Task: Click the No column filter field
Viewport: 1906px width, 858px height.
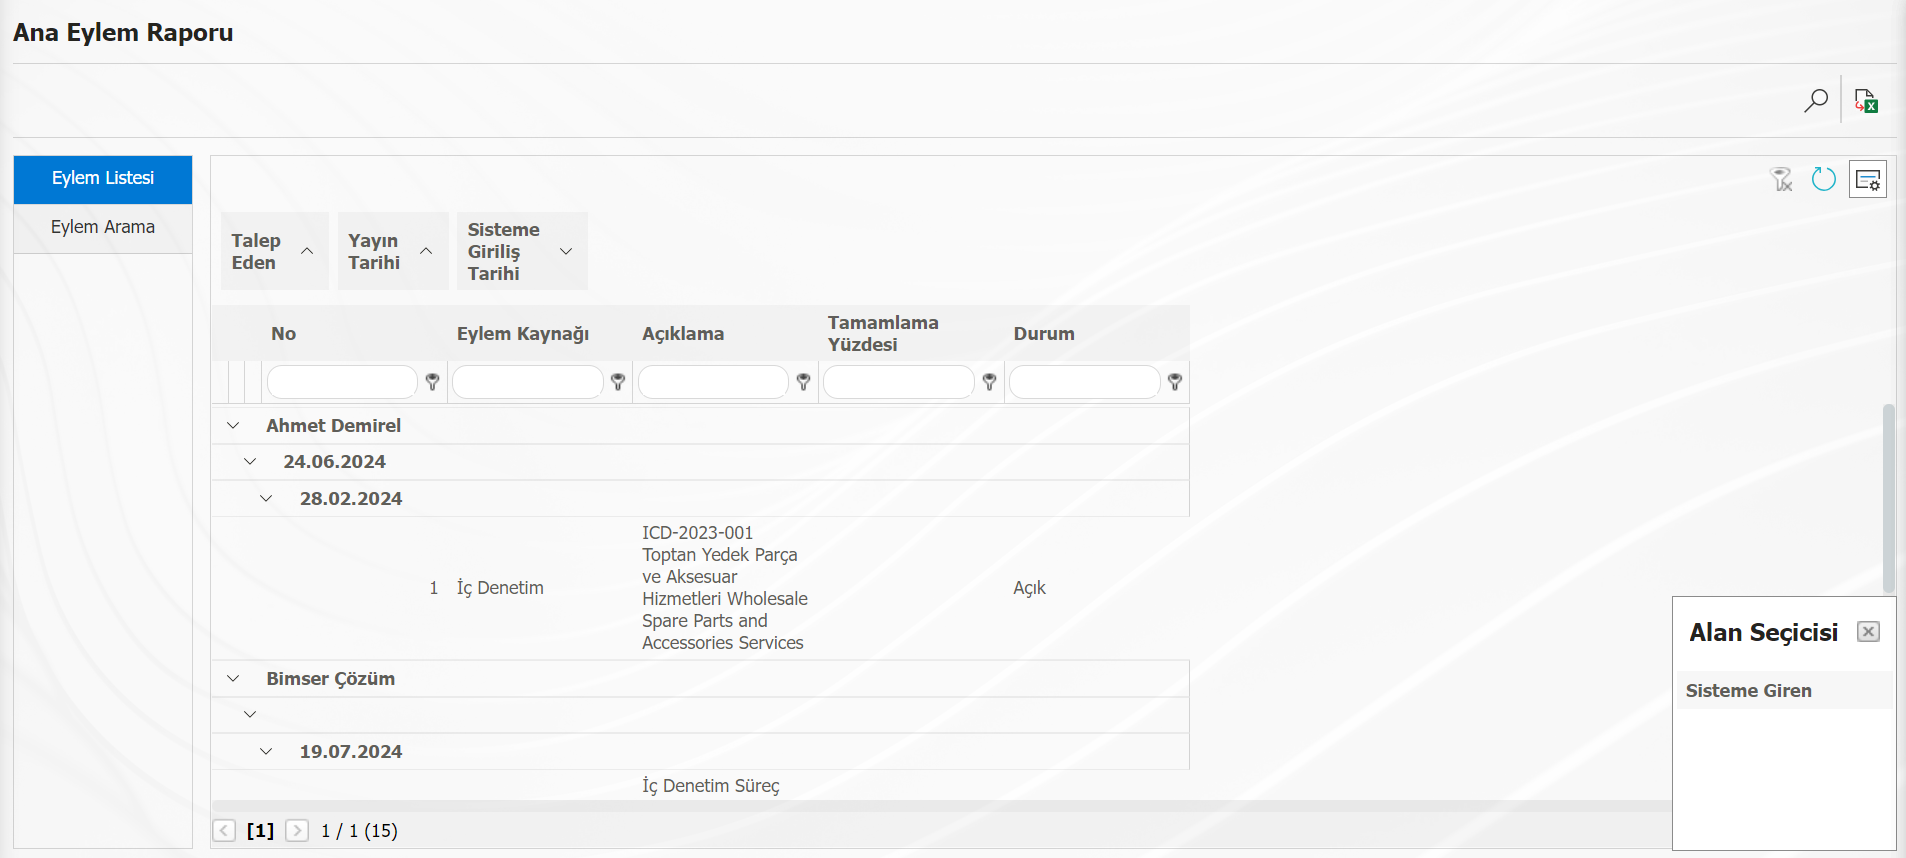Action: [x=342, y=382]
